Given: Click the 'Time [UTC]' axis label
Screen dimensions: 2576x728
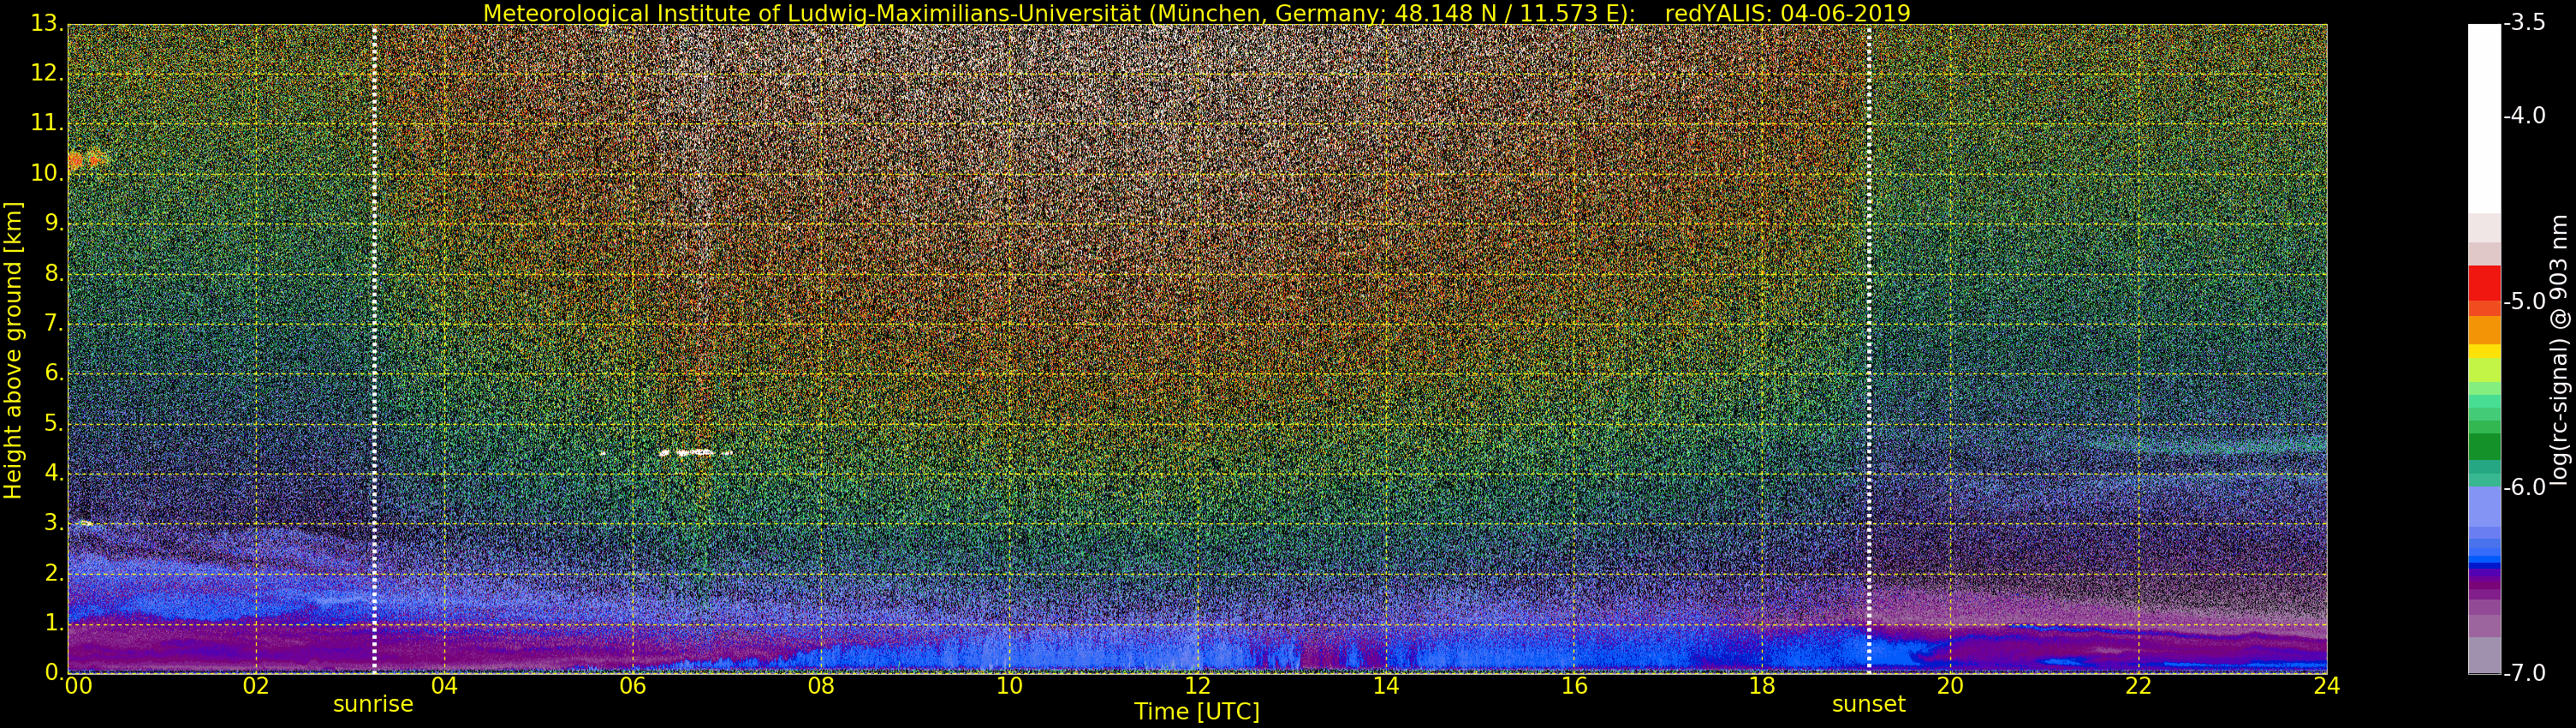Looking at the screenshot, I should pos(1196,712).
